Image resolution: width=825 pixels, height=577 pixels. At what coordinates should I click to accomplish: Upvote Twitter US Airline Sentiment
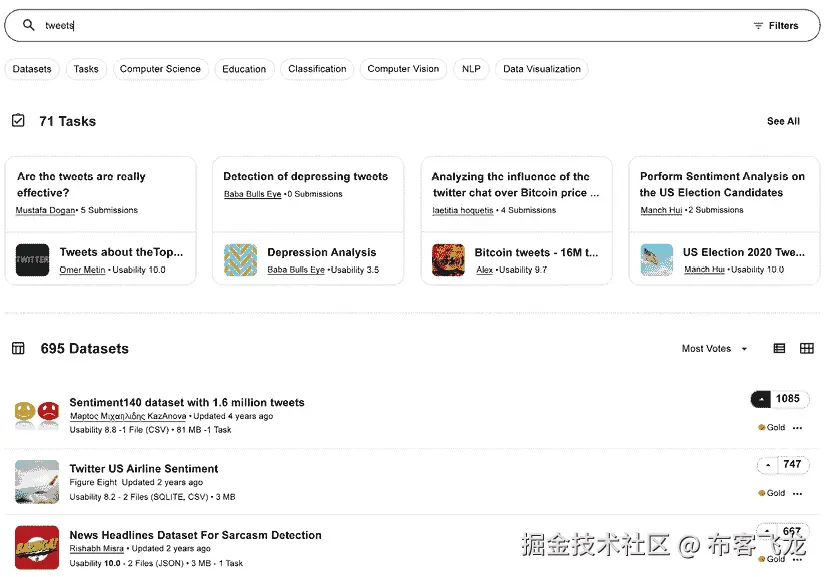click(768, 465)
